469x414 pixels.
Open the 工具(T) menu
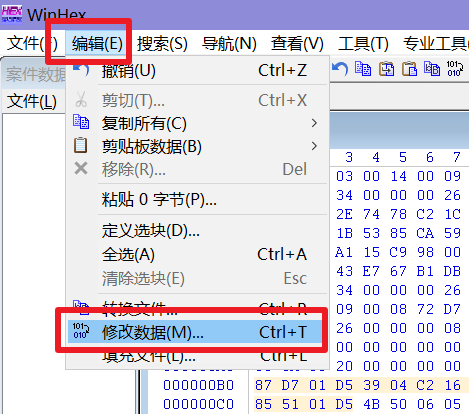coord(363,44)
